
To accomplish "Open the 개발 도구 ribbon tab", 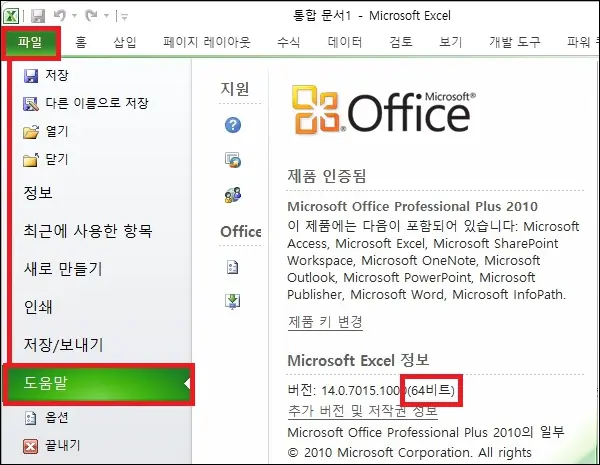I will (515, 42).
